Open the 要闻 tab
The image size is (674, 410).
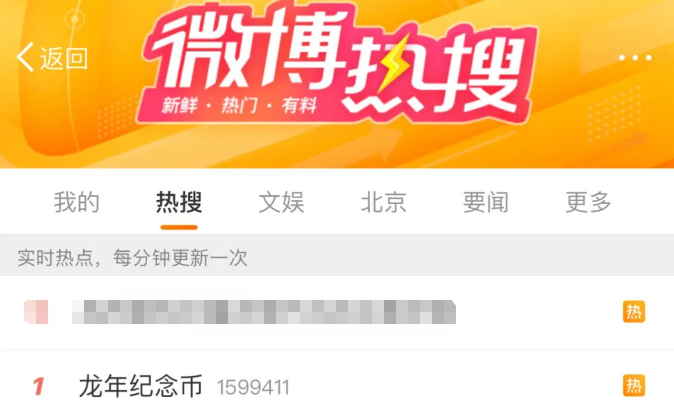(x=486, y=202)
